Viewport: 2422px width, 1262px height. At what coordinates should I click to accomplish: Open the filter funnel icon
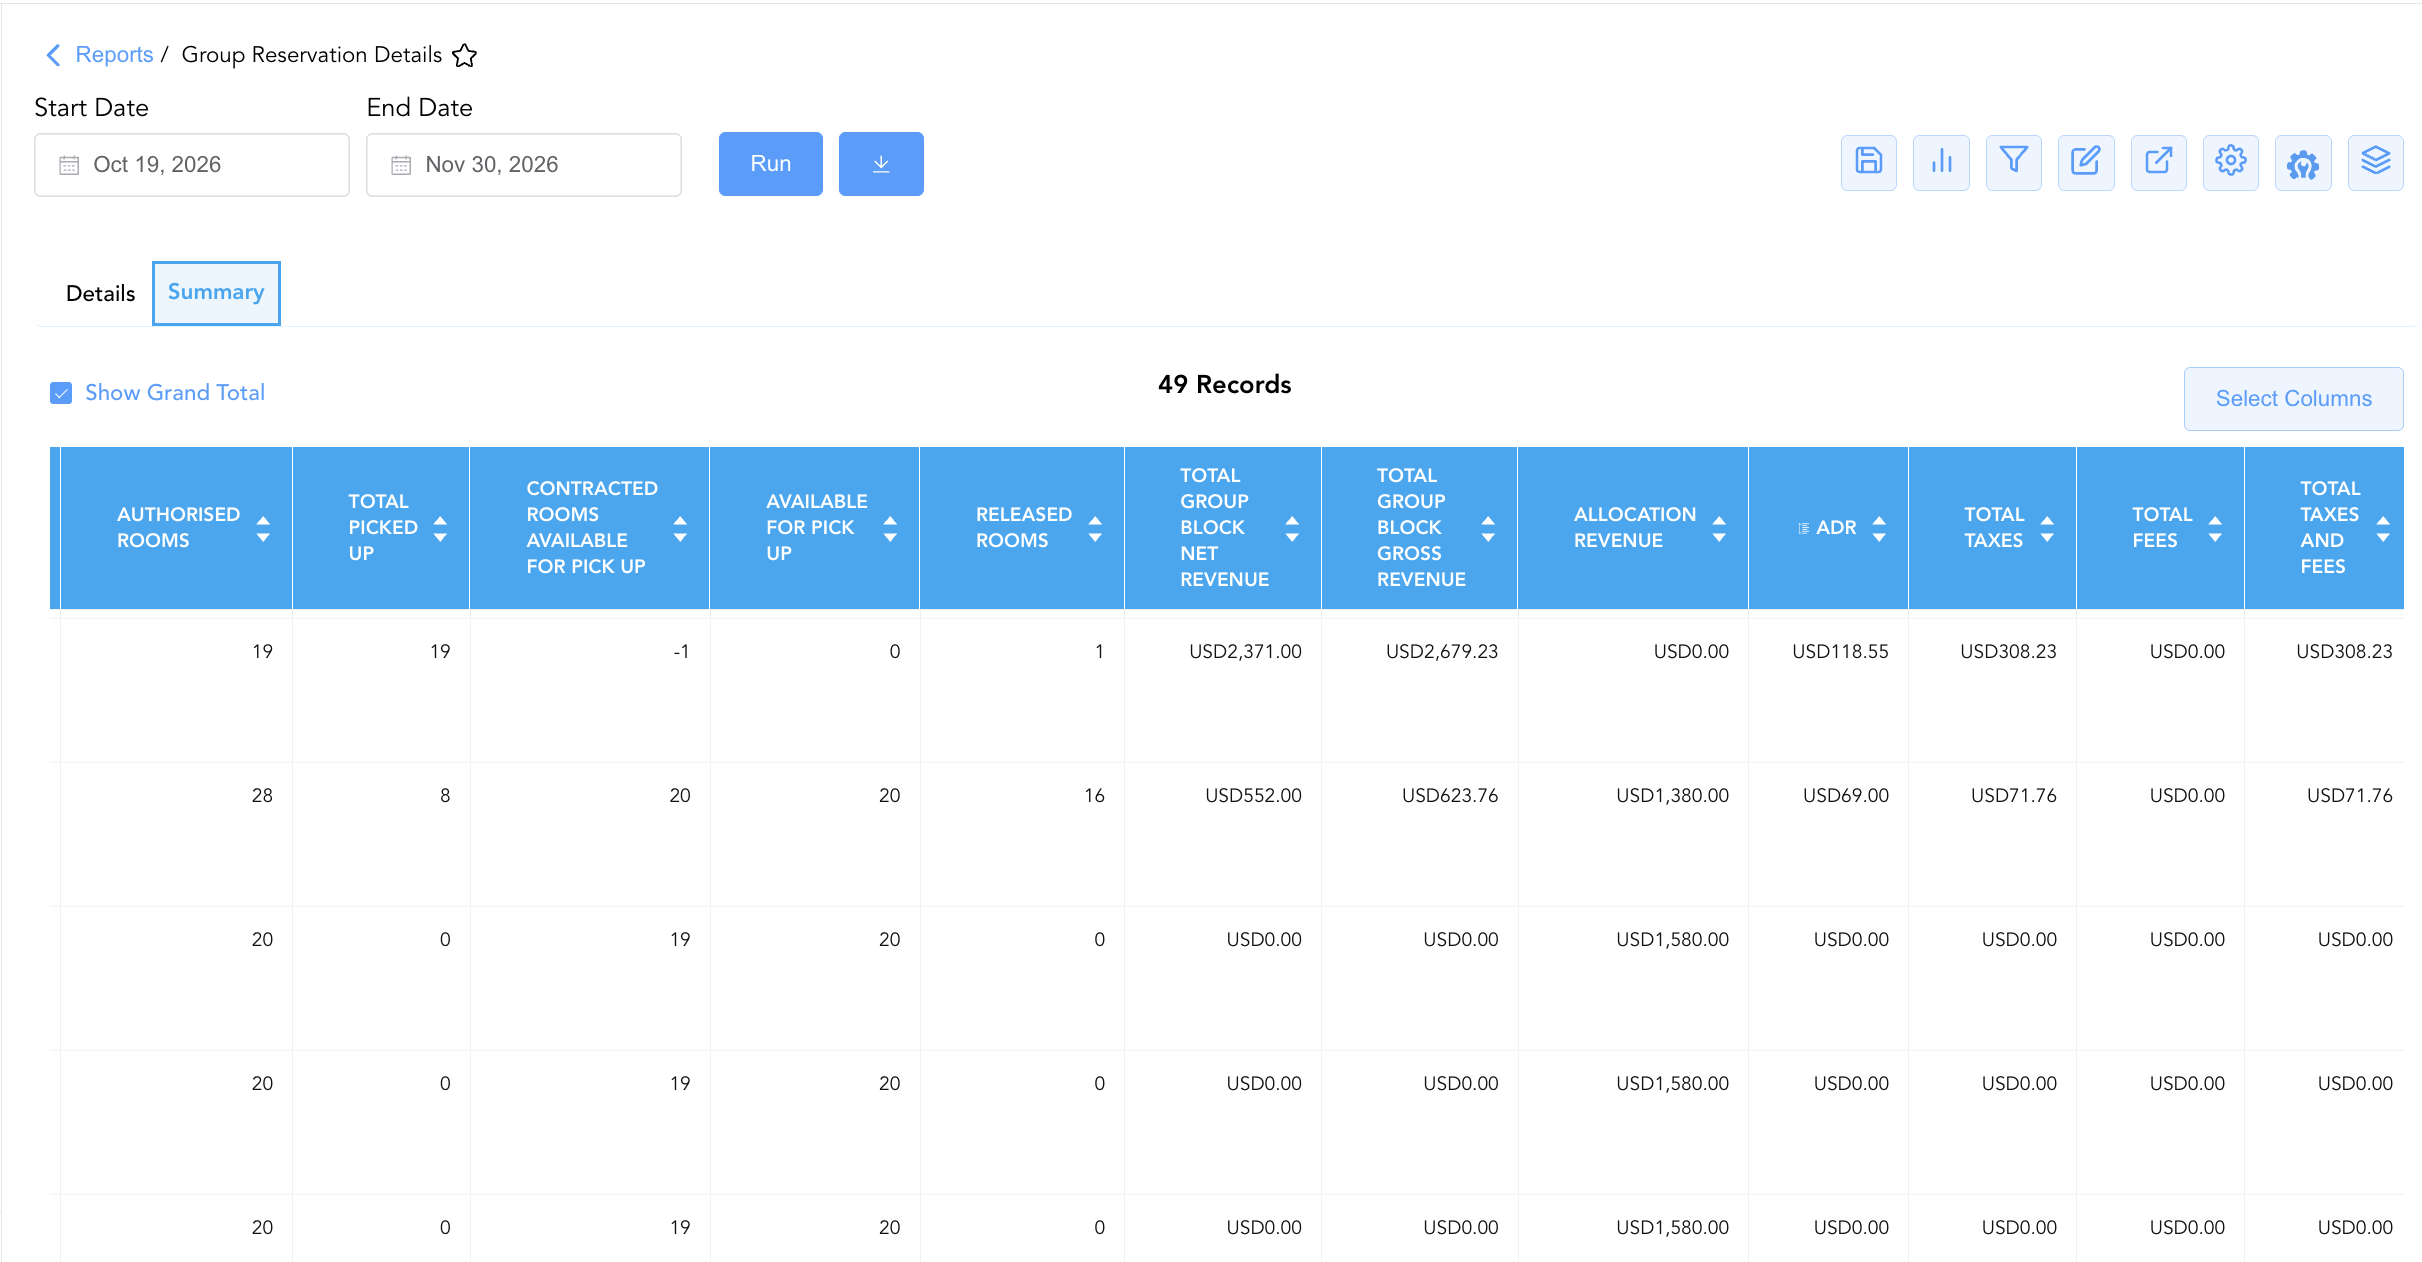pos(2013,162)
